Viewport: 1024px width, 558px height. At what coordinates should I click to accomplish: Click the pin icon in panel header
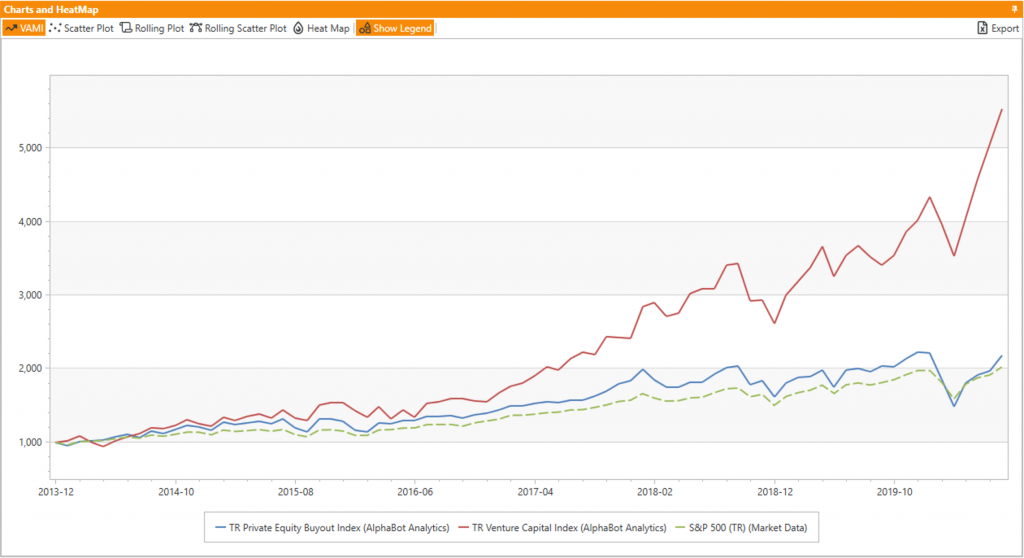click(x=1015, y=9)
